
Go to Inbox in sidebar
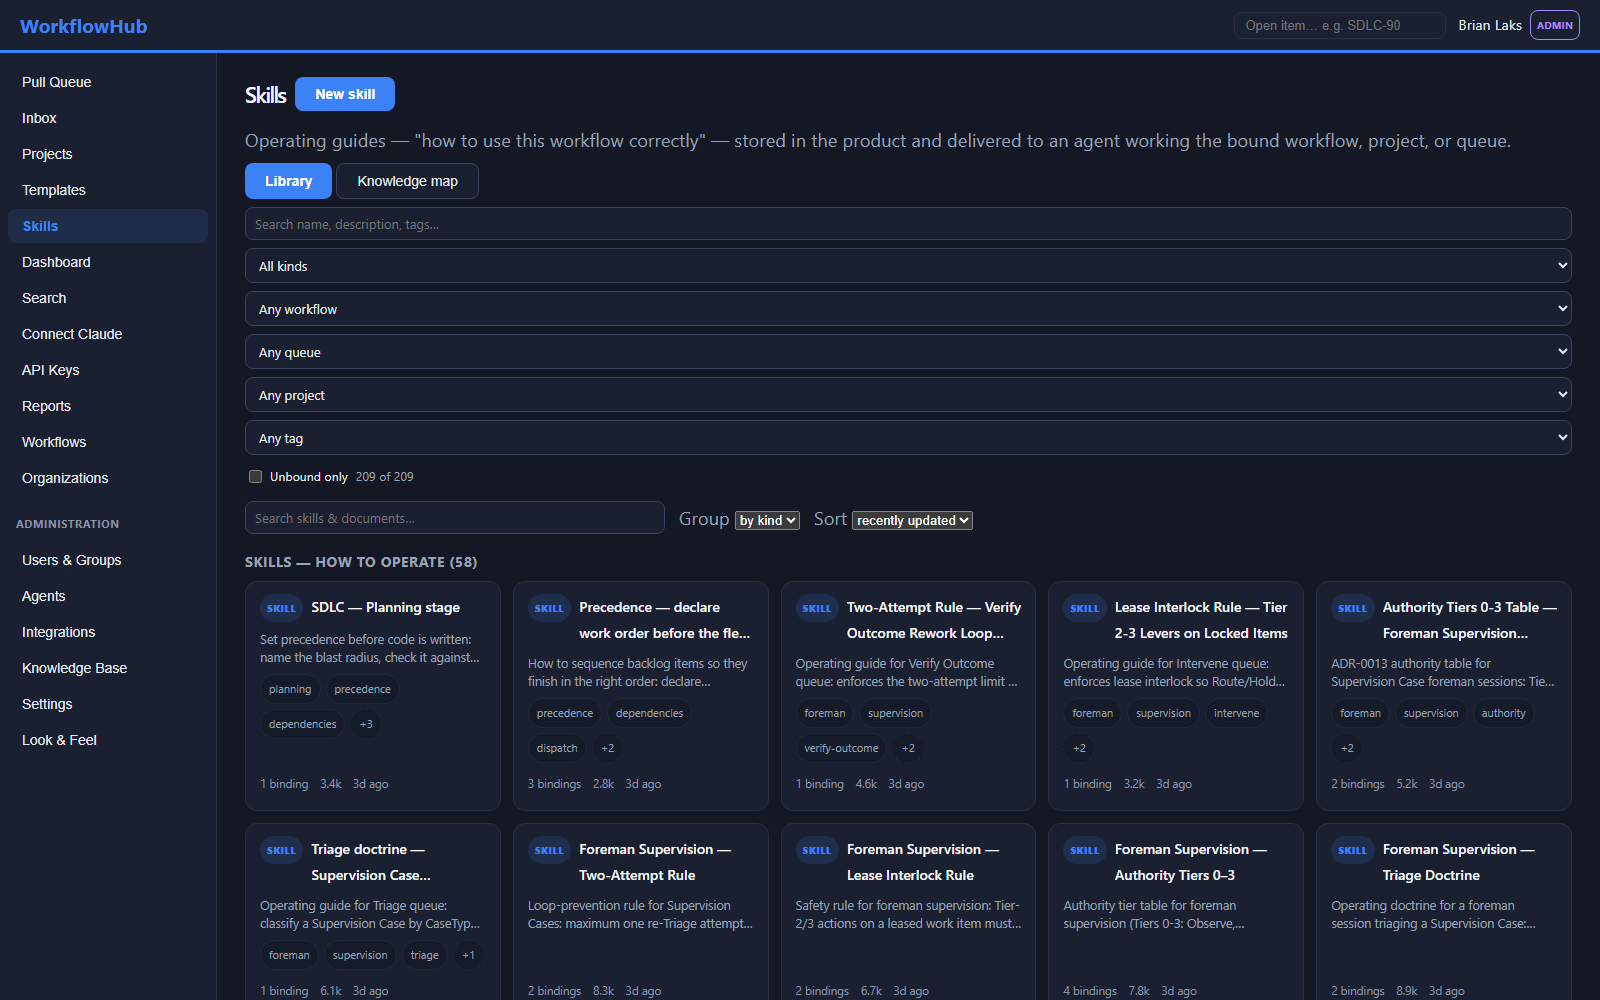(108, 118)
